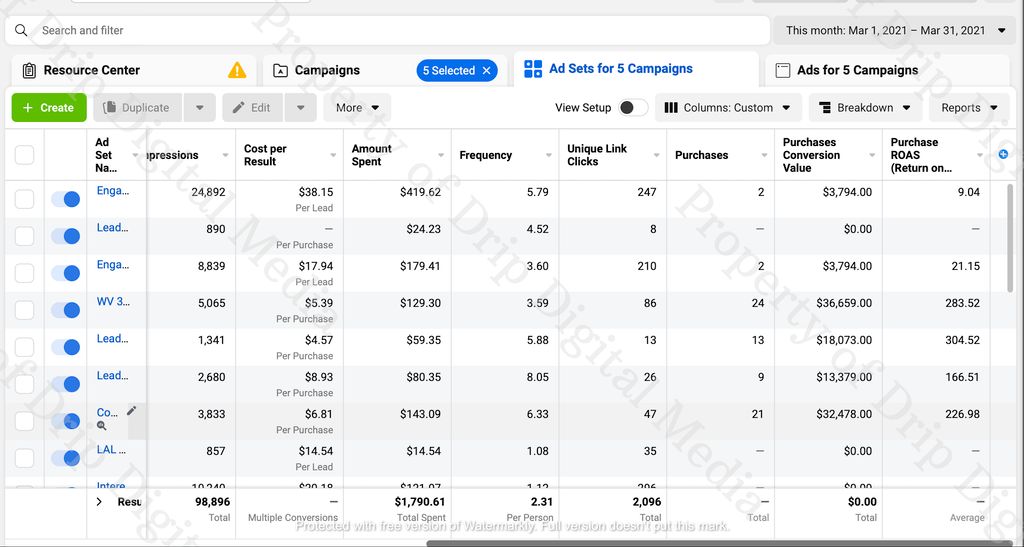This screenshot has width=1024, height=547.
Task: Click the blue plus add-column icon
Action: 1003,154
